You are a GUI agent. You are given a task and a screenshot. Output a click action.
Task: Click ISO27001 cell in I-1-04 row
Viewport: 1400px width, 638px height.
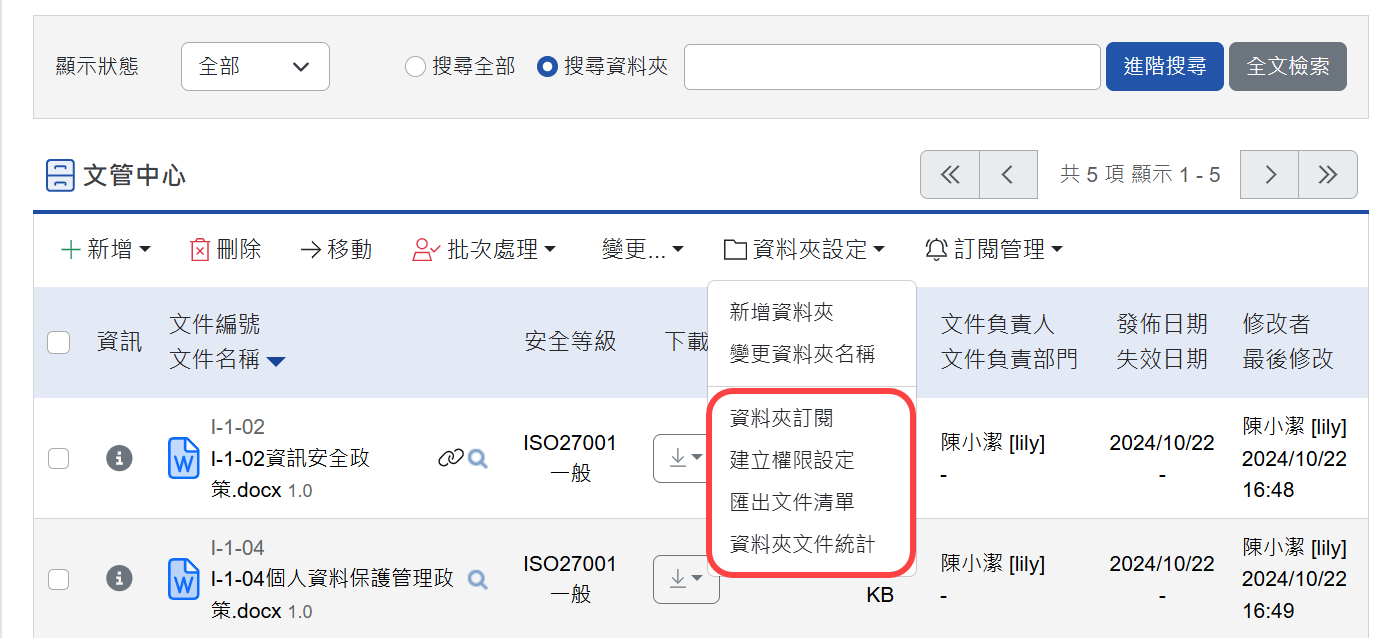tap(570, 564)
